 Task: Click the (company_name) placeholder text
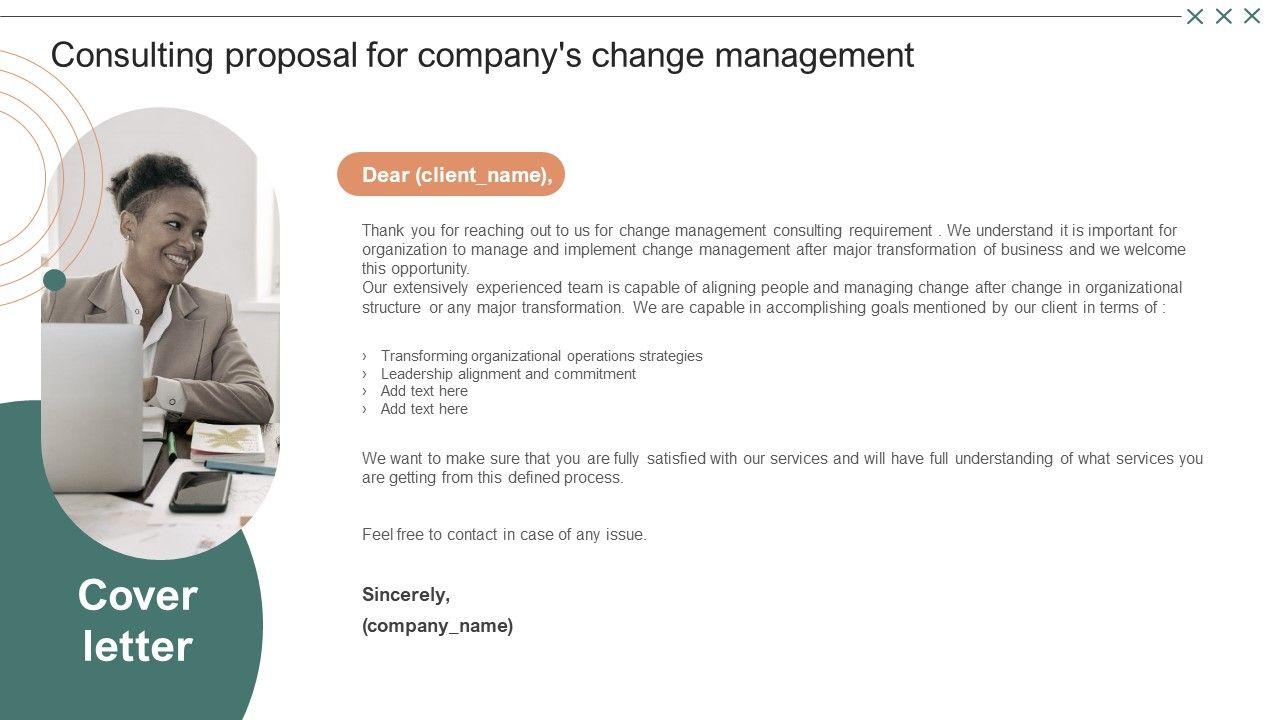click(437, 626)
